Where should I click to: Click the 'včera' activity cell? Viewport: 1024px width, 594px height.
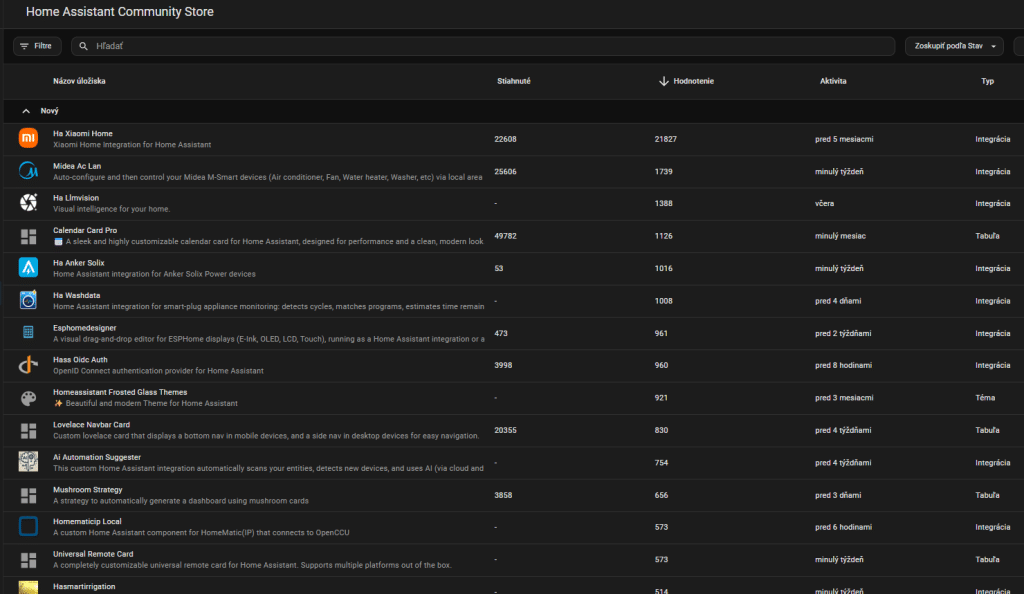click(x=824, y=204)
